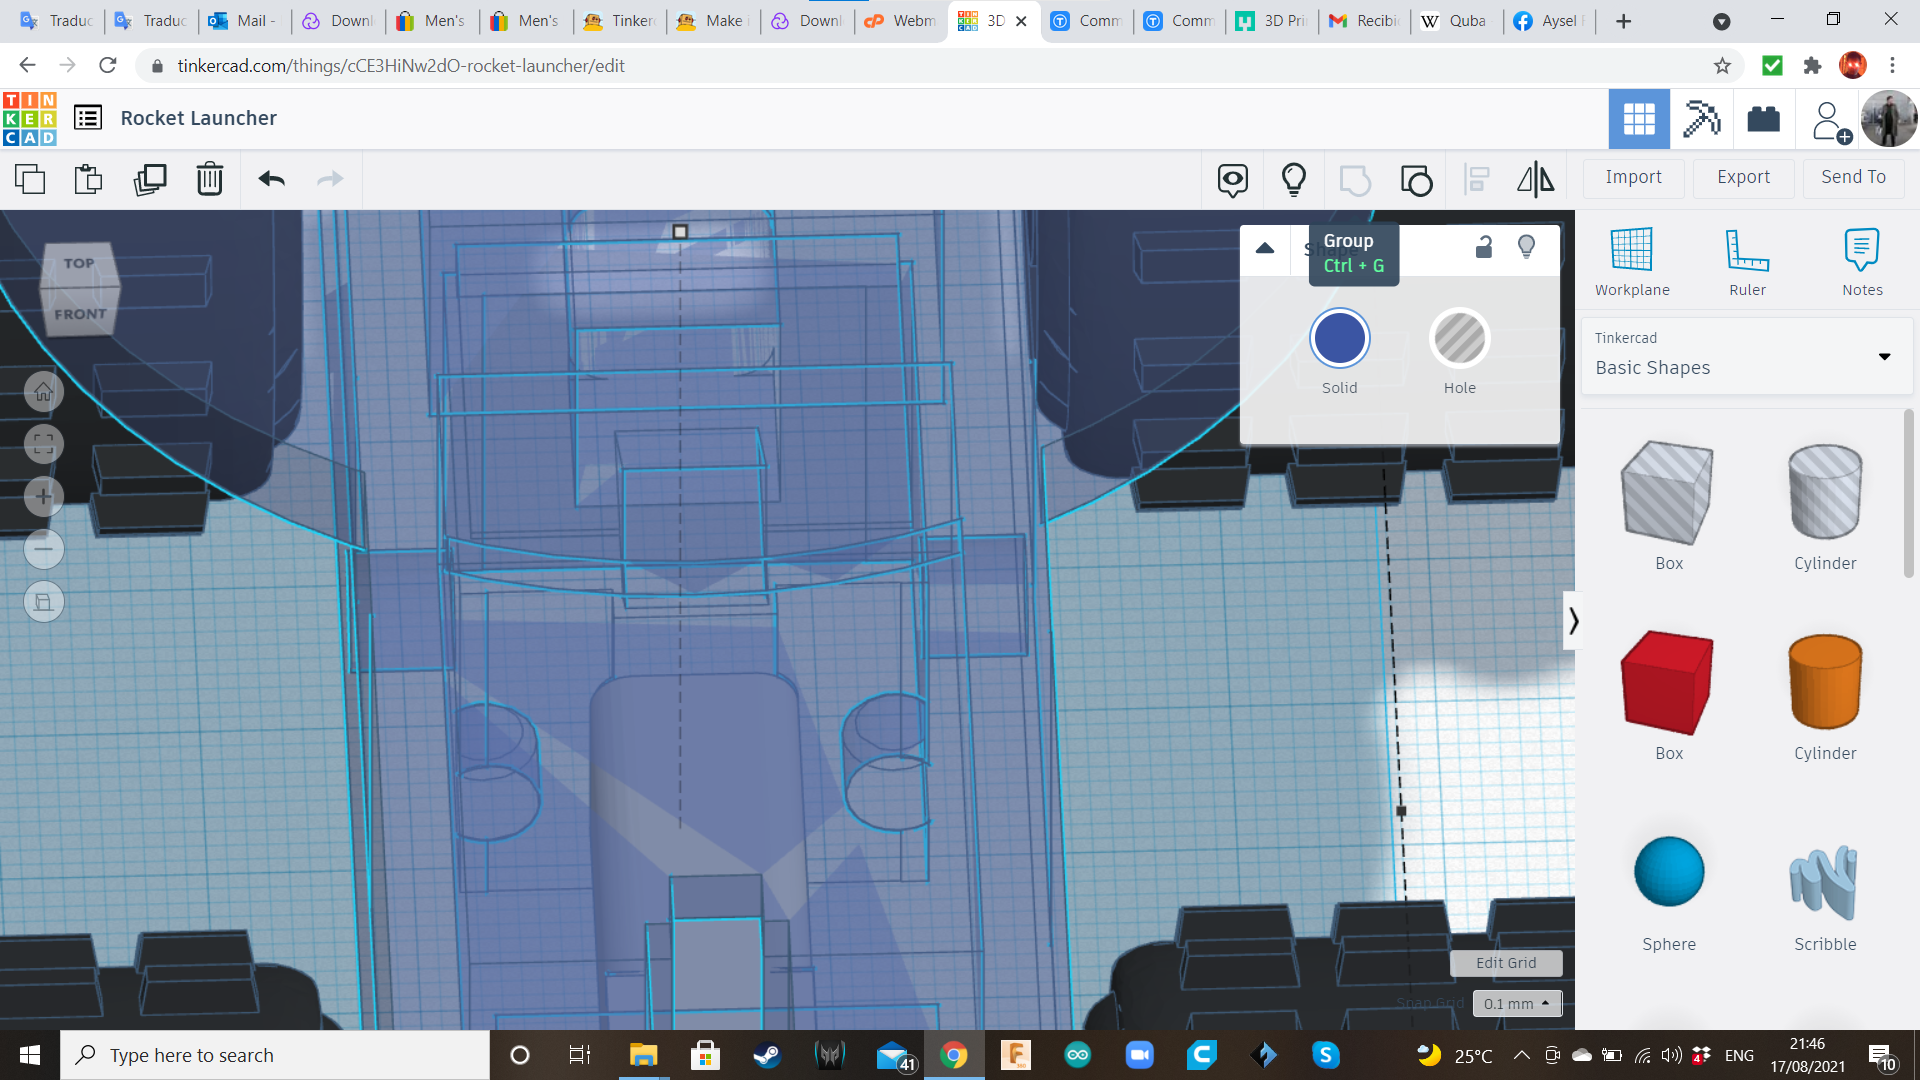Select the red Box shape thumbnail

[1668, 683]
